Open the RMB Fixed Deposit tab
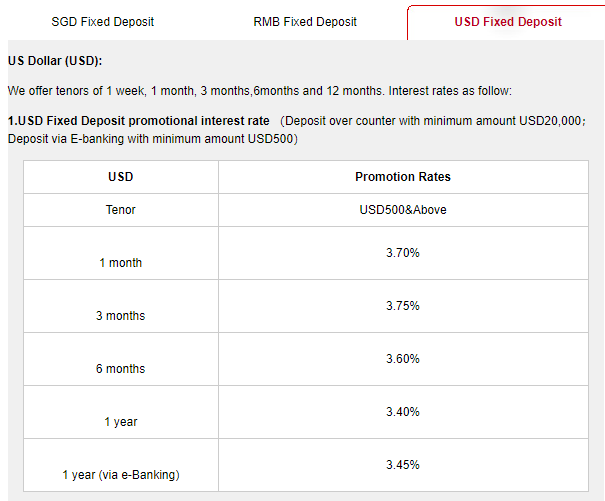Screen dimensions: 605x501 click(x=305, y=22)
